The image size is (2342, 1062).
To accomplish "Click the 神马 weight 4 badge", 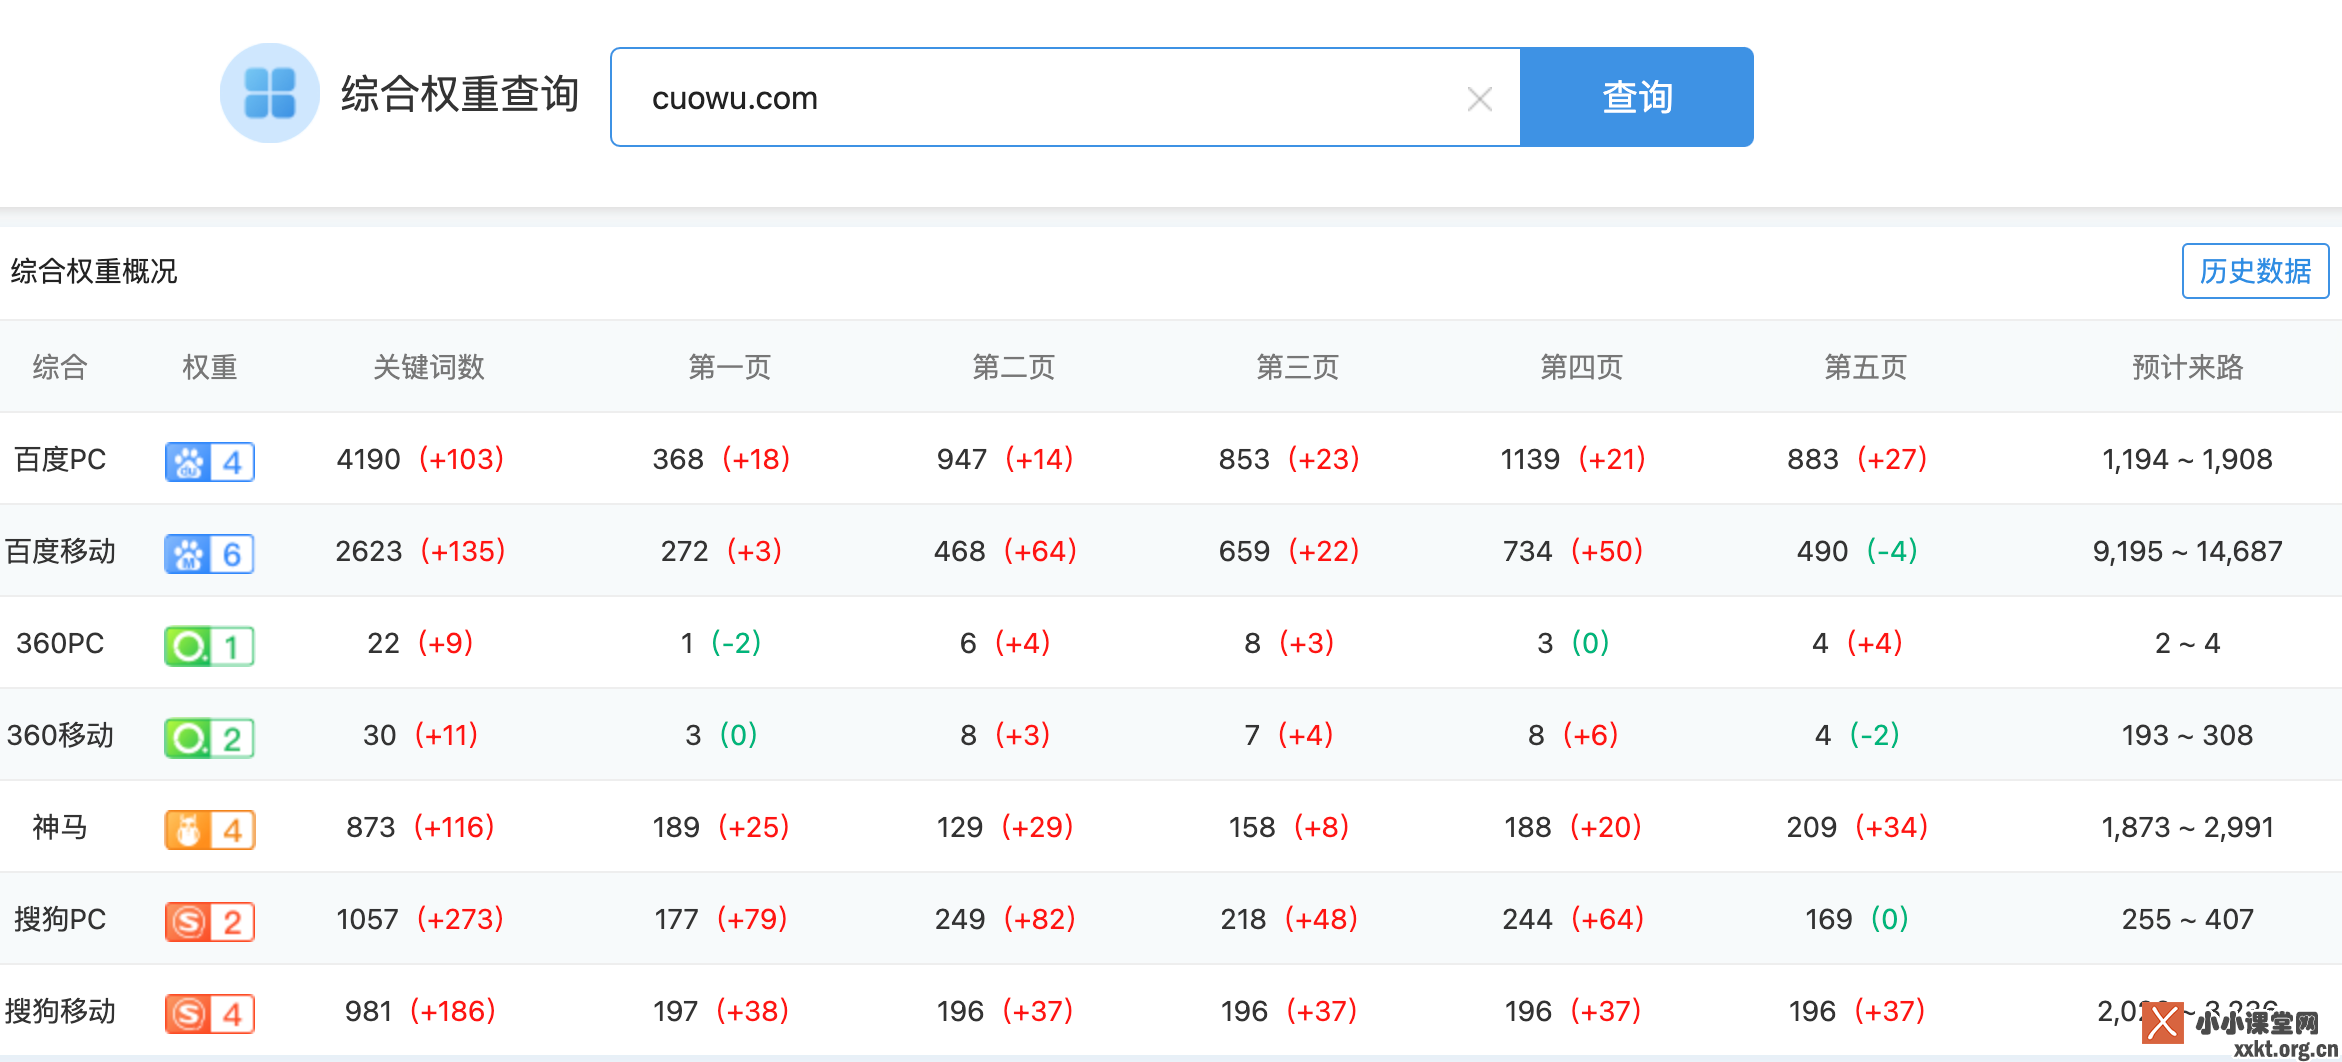I will point(210,829).
